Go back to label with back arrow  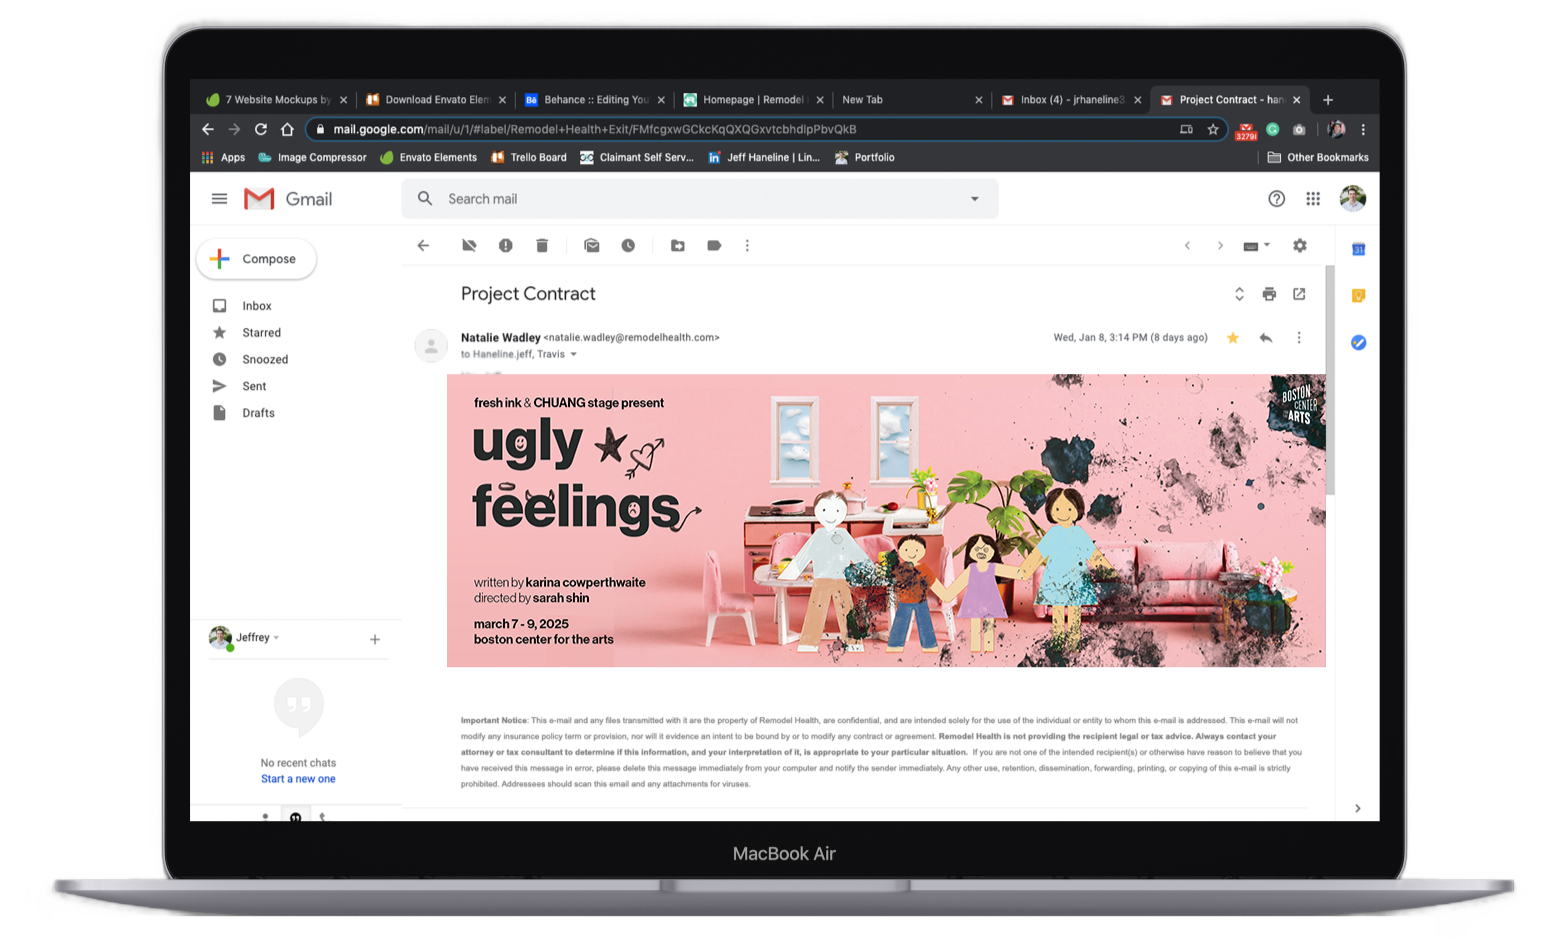423,245
